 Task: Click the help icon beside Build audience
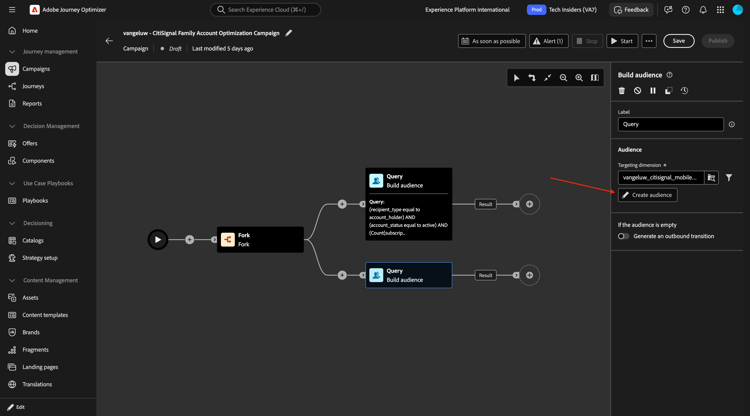[x=670, y=75]
